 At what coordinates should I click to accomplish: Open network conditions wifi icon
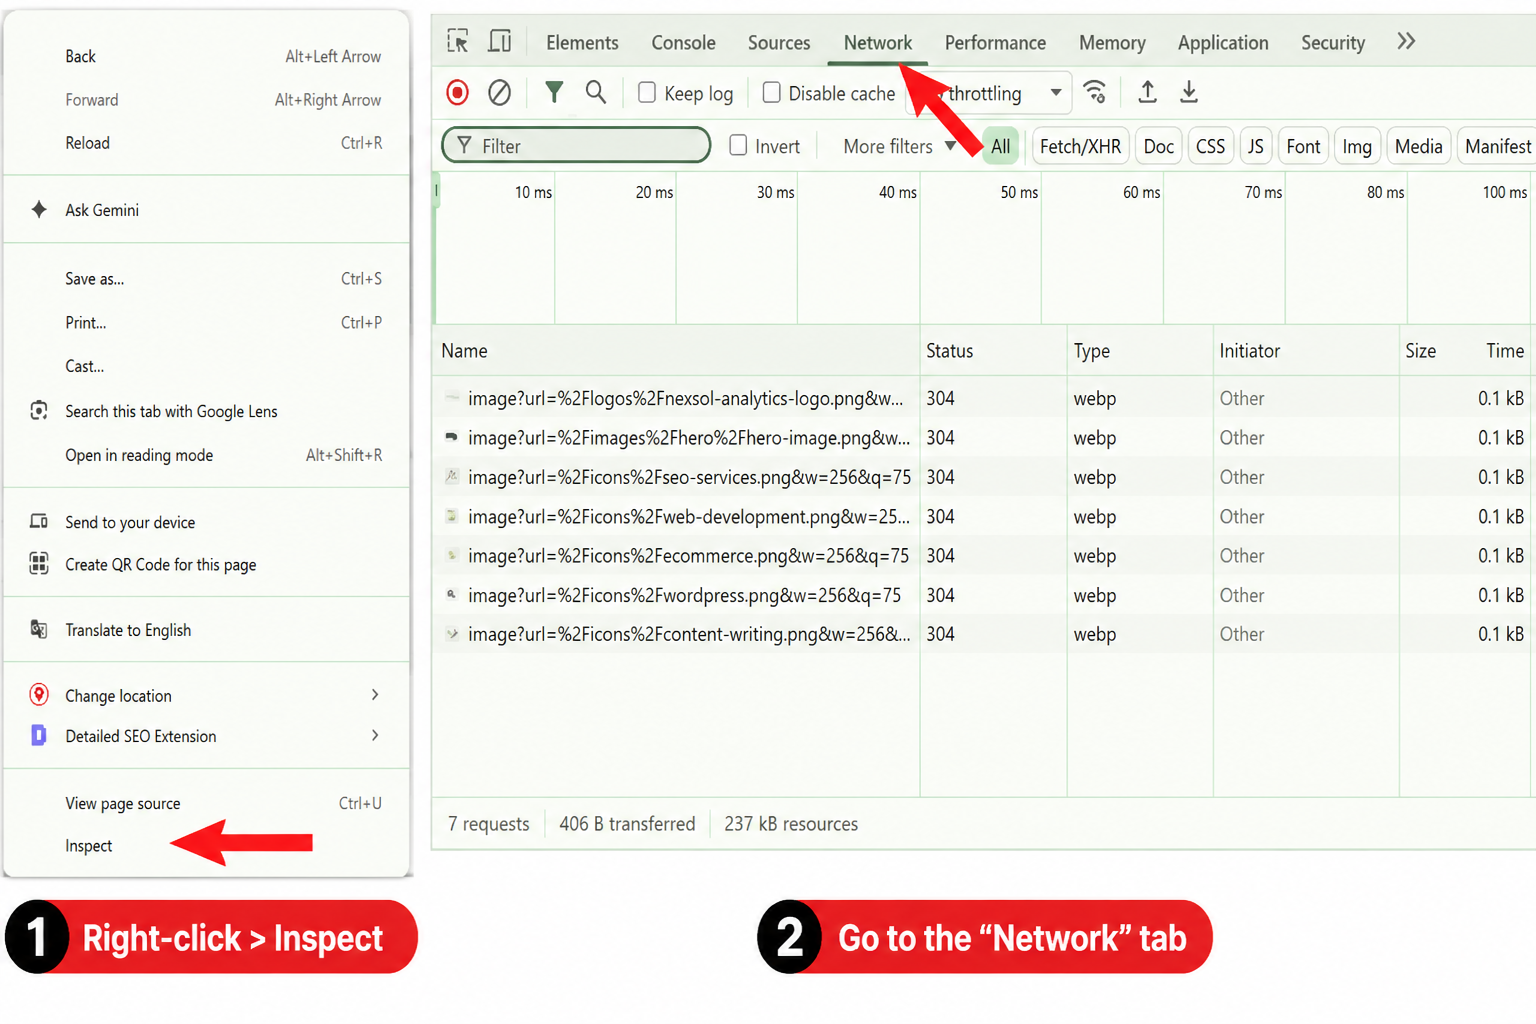1095,93
